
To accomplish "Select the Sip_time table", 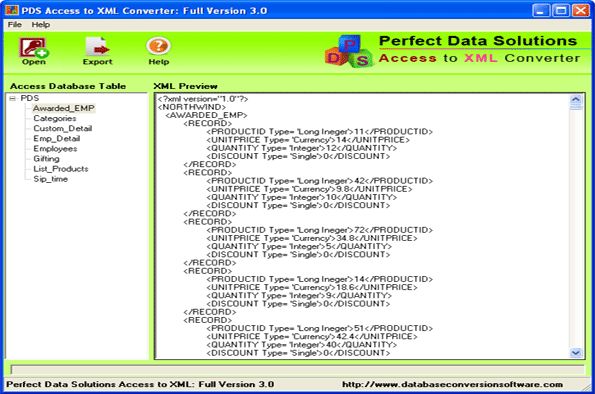I will [x=50, y=179].
